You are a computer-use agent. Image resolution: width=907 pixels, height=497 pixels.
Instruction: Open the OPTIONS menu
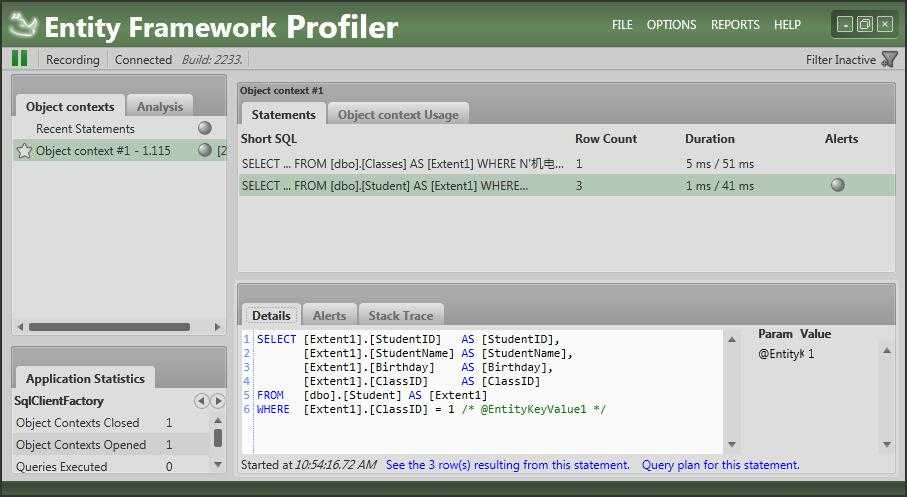click(672, 25)
